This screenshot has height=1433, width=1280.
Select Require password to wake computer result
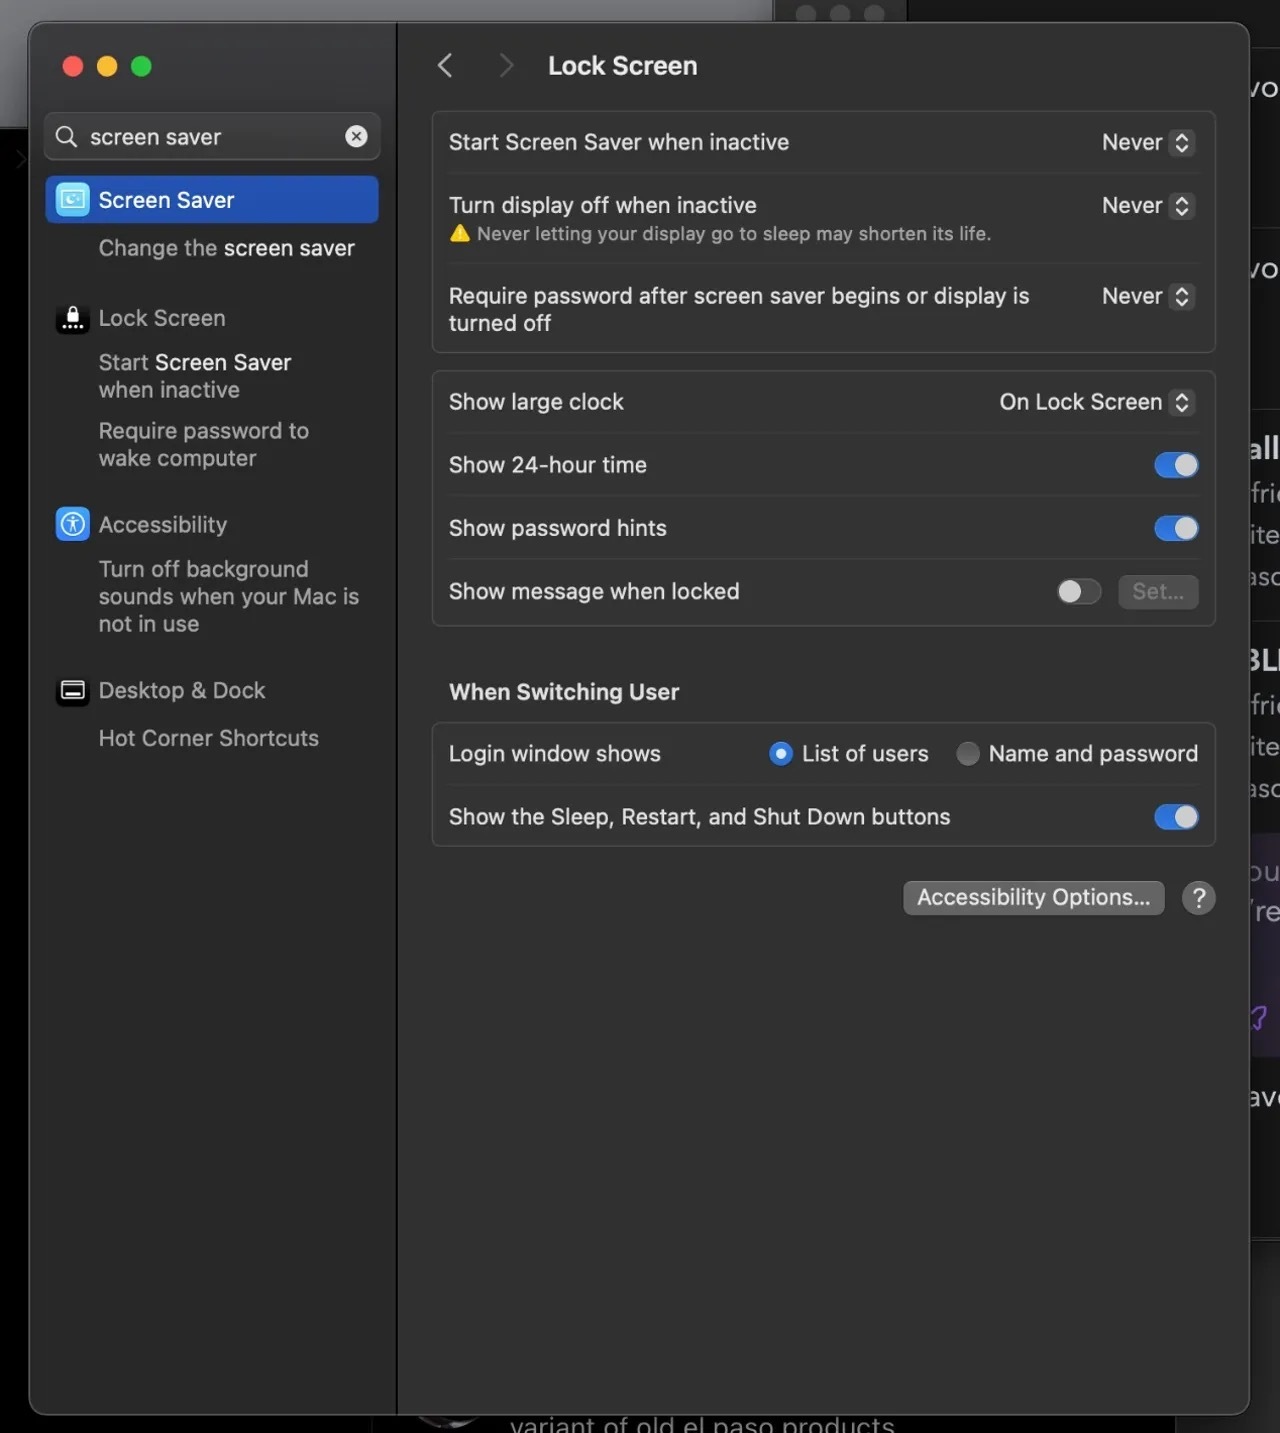click(x=203, y=444)
